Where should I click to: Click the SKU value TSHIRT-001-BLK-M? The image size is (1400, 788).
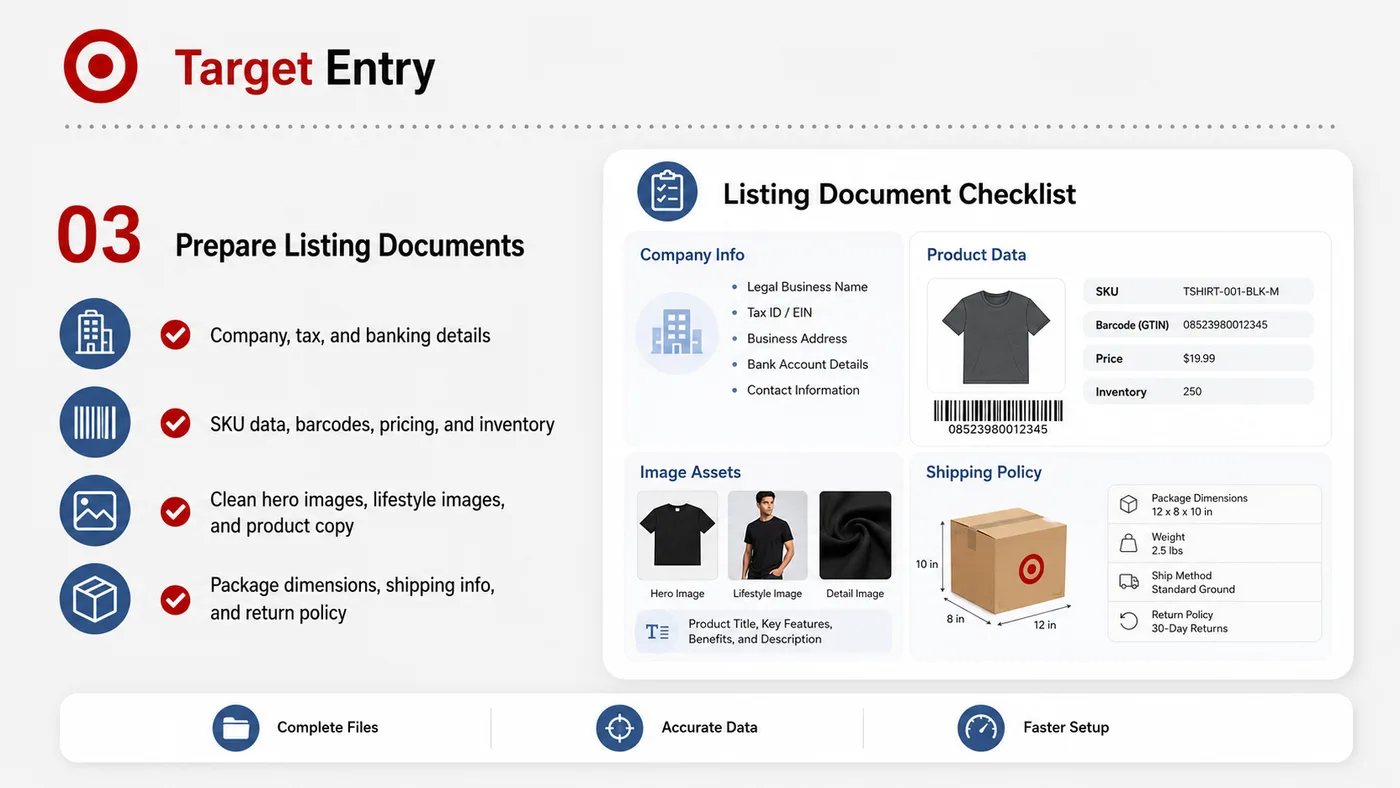click(1230, 292)
